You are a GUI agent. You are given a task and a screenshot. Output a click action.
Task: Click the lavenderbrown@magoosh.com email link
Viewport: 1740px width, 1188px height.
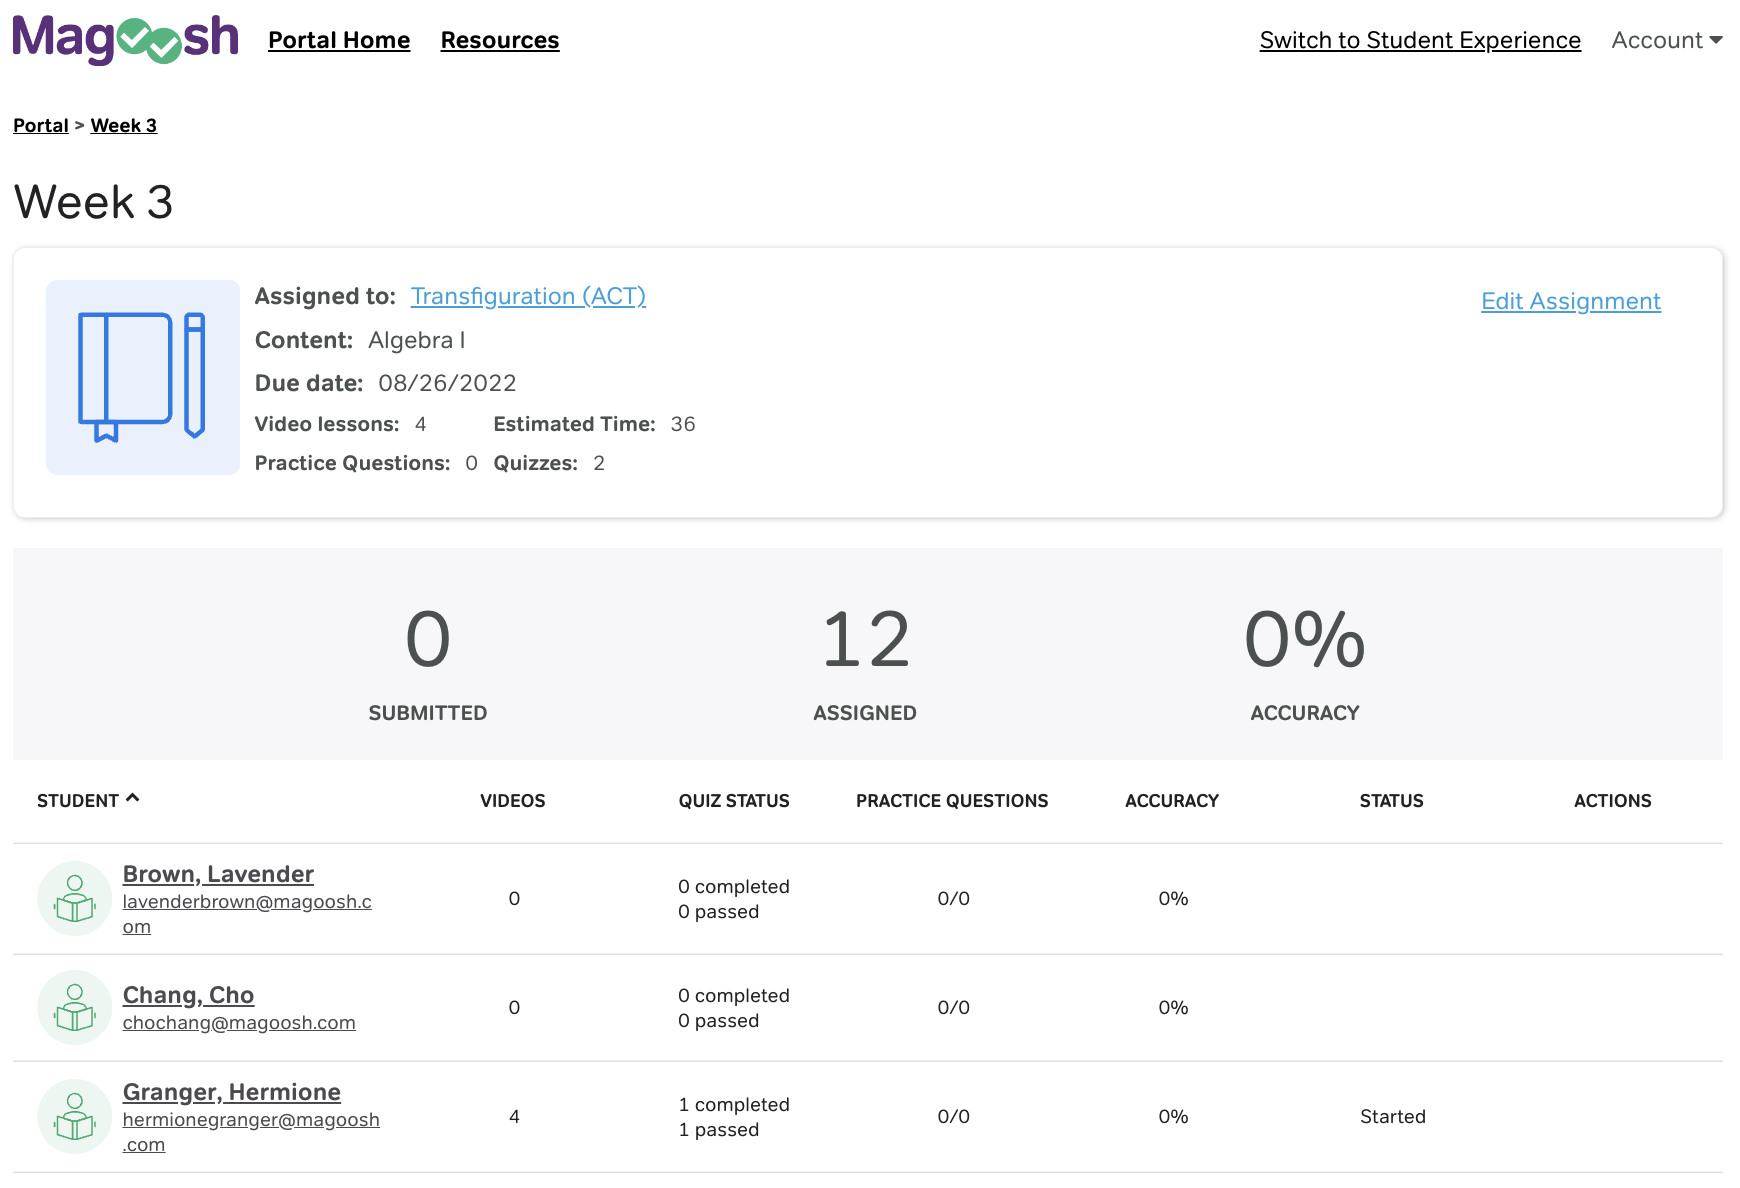(247, 914)
